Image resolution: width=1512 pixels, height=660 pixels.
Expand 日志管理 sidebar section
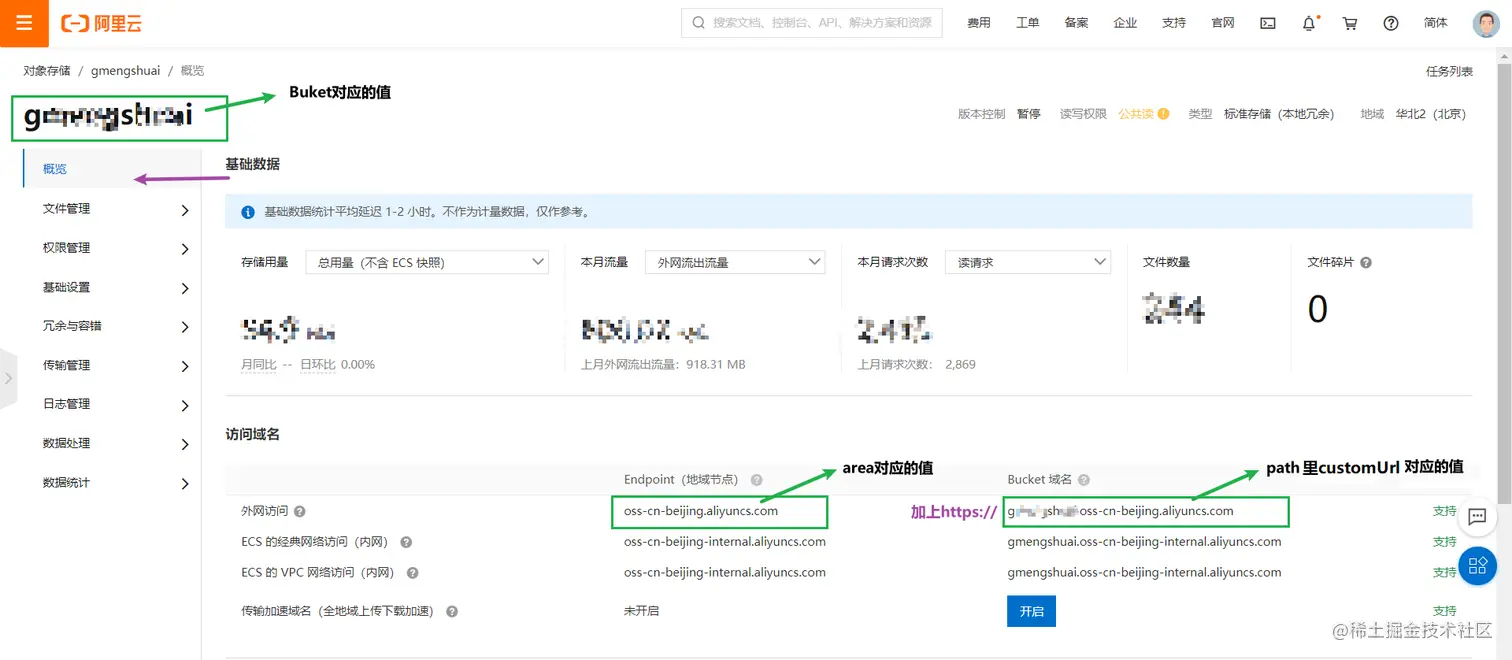pyautogui.click(x=111, y=404)
